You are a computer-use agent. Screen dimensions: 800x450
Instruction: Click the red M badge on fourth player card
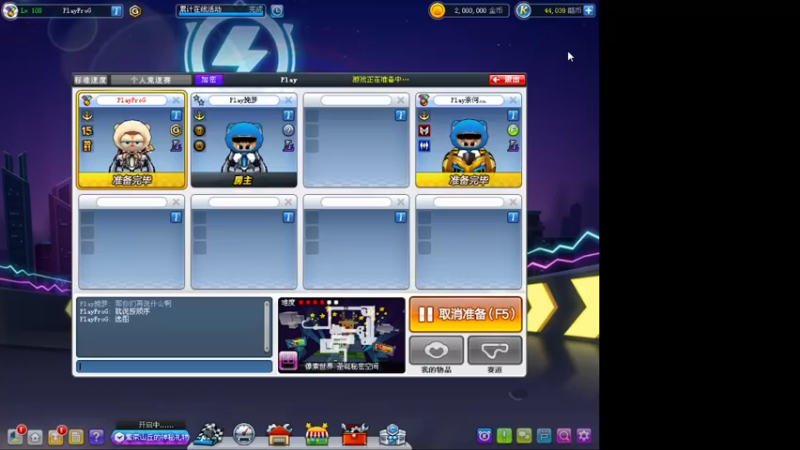click(424, 131)
